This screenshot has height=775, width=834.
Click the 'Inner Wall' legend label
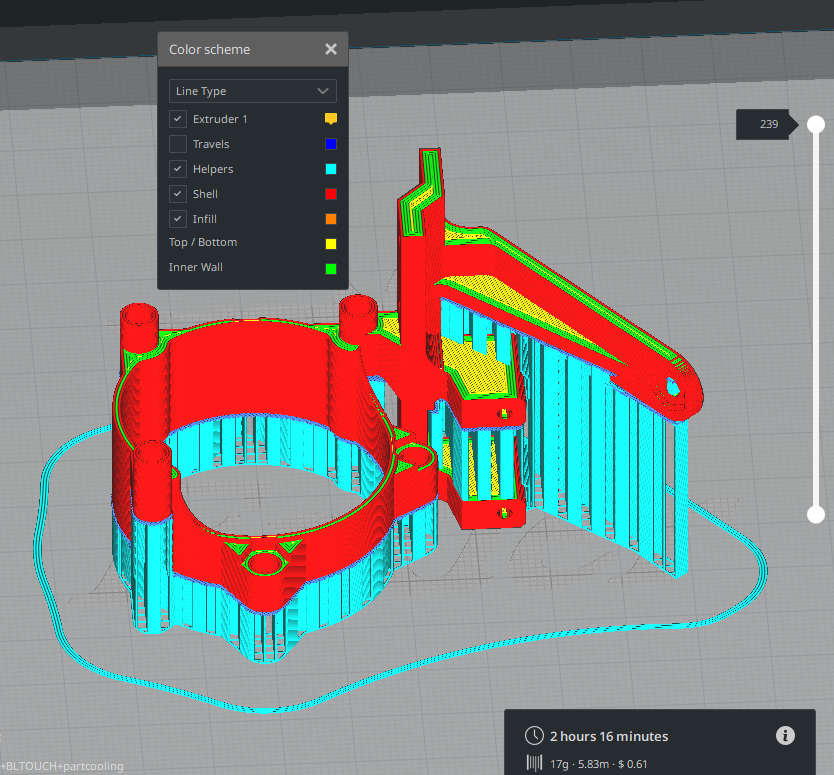pos(196,267)
